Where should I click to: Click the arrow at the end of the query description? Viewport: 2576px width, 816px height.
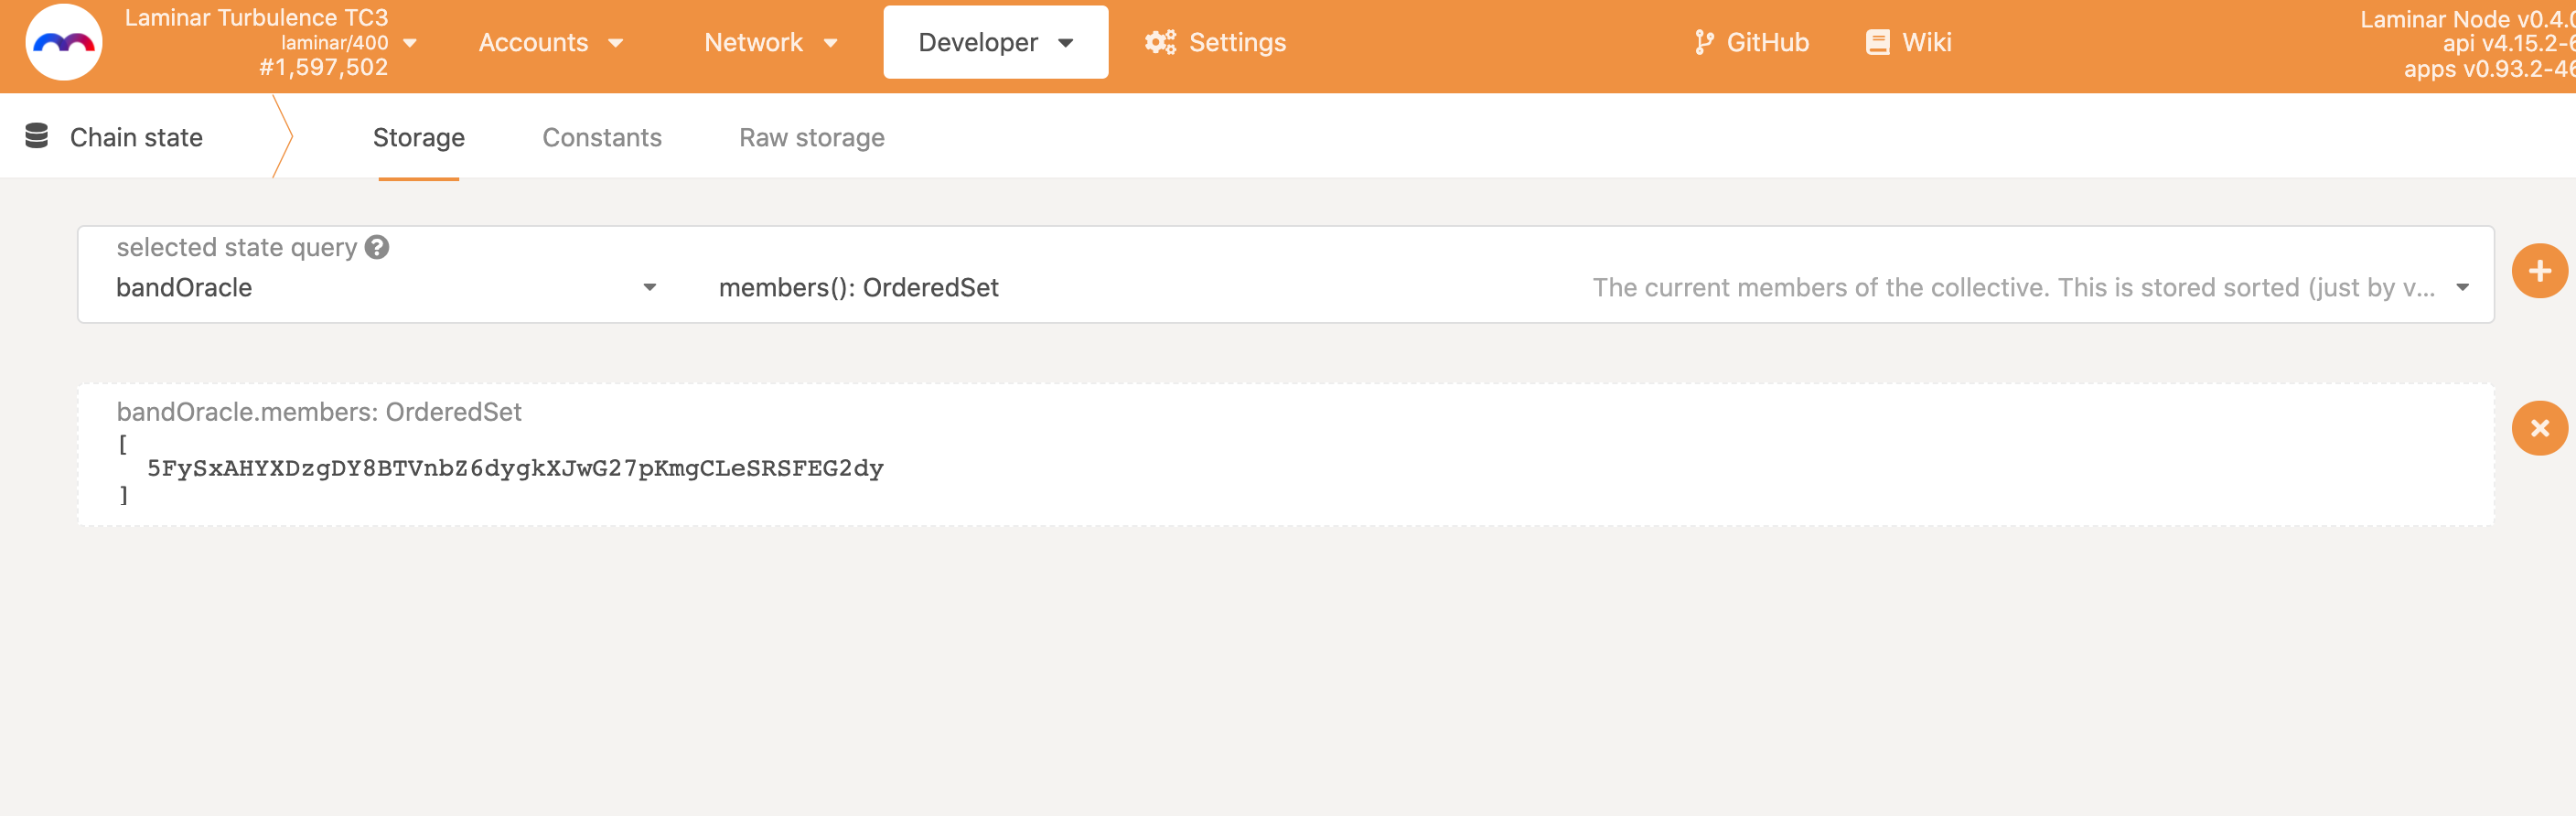(x=2462, y=287)
